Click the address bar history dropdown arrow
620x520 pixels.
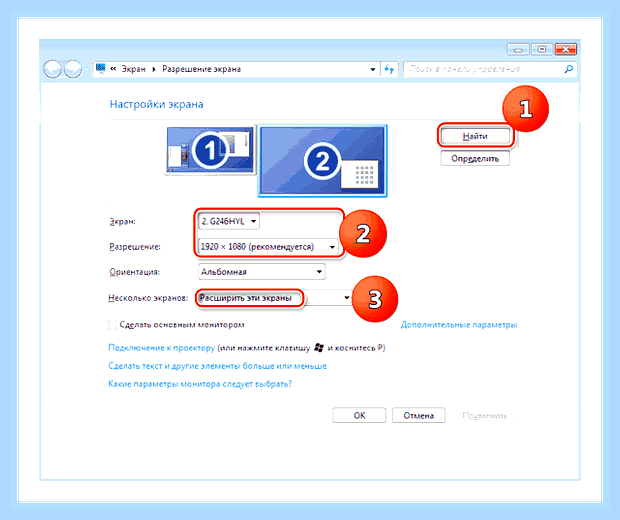(x=372, y=69)
